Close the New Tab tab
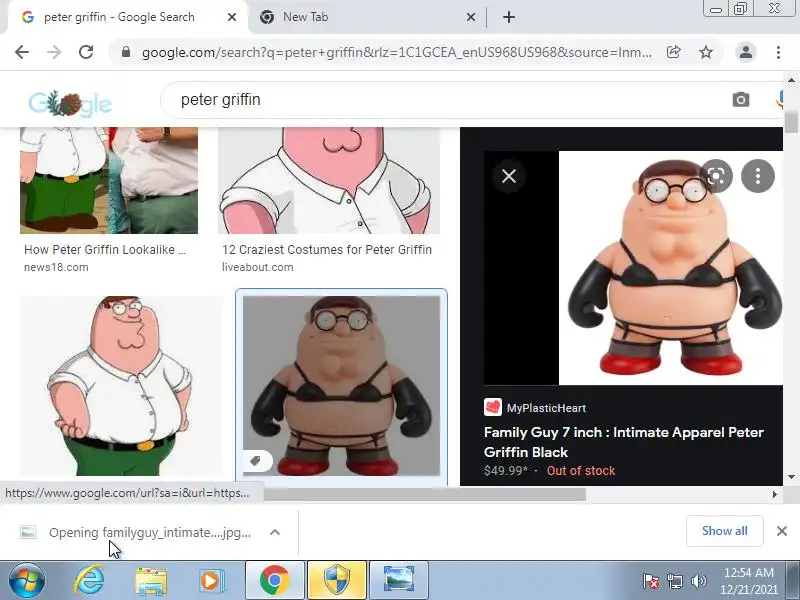800x600 pixels. point(471,17)
